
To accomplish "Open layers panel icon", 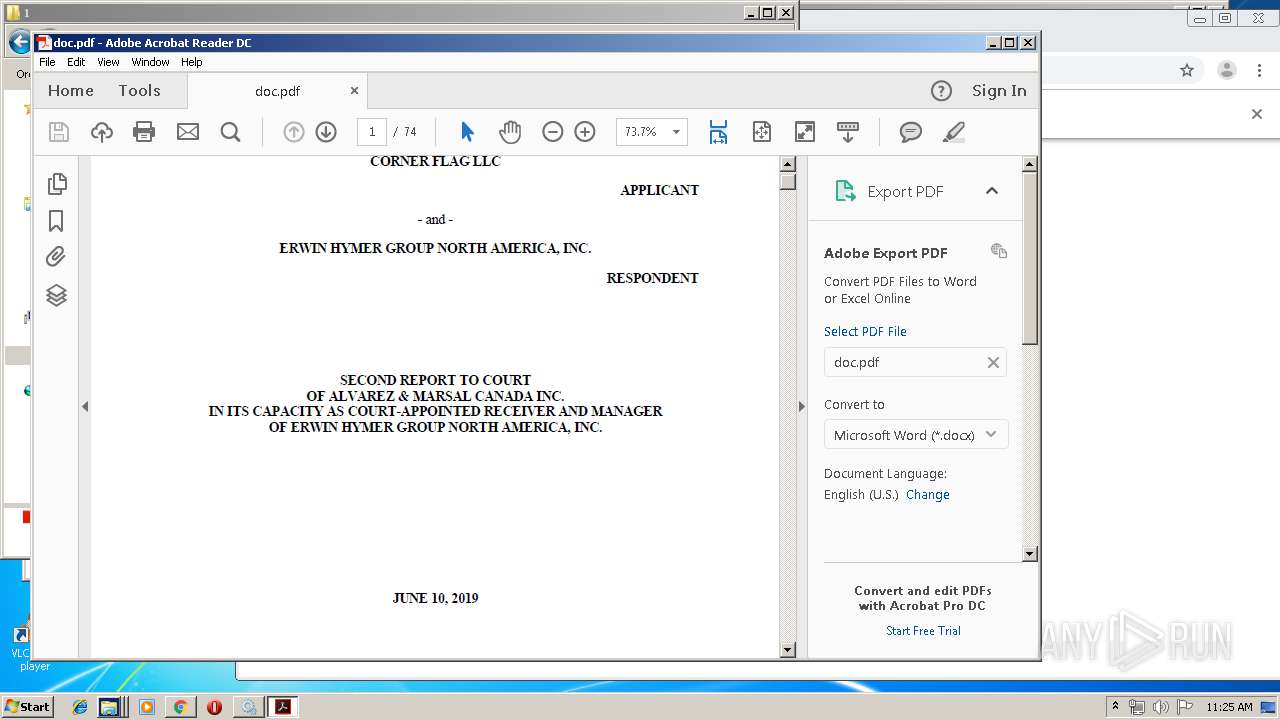I will tap(57, 295).
